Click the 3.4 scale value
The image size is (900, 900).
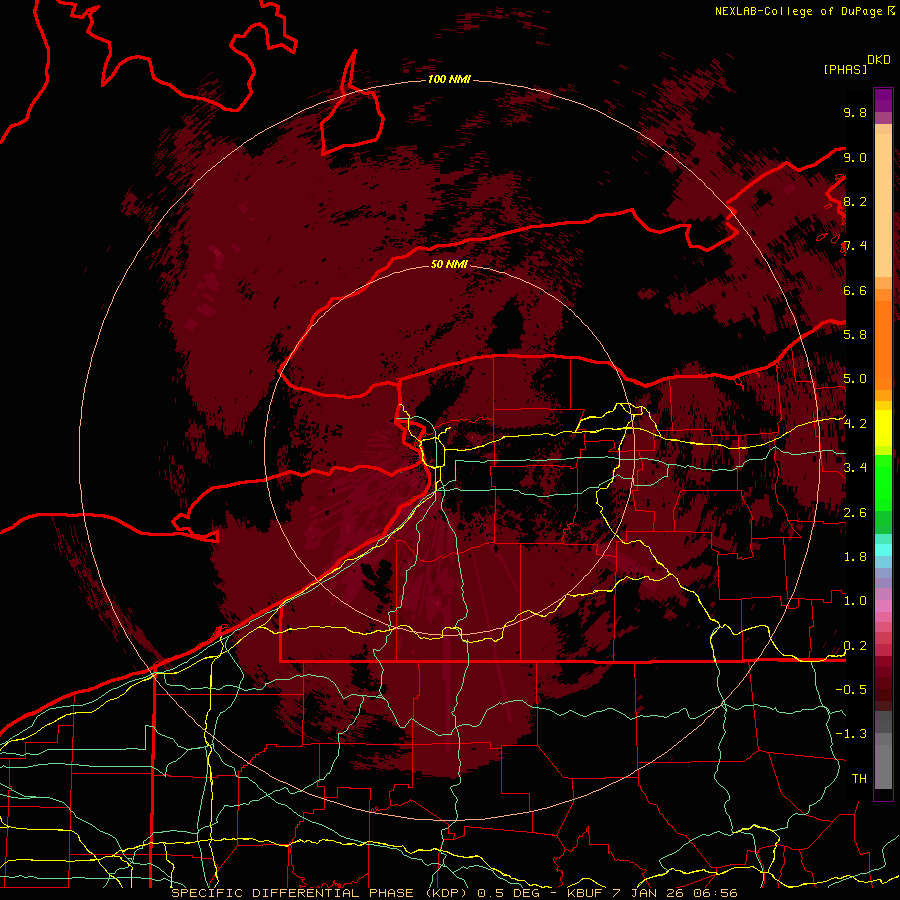[x=855, y=468]
